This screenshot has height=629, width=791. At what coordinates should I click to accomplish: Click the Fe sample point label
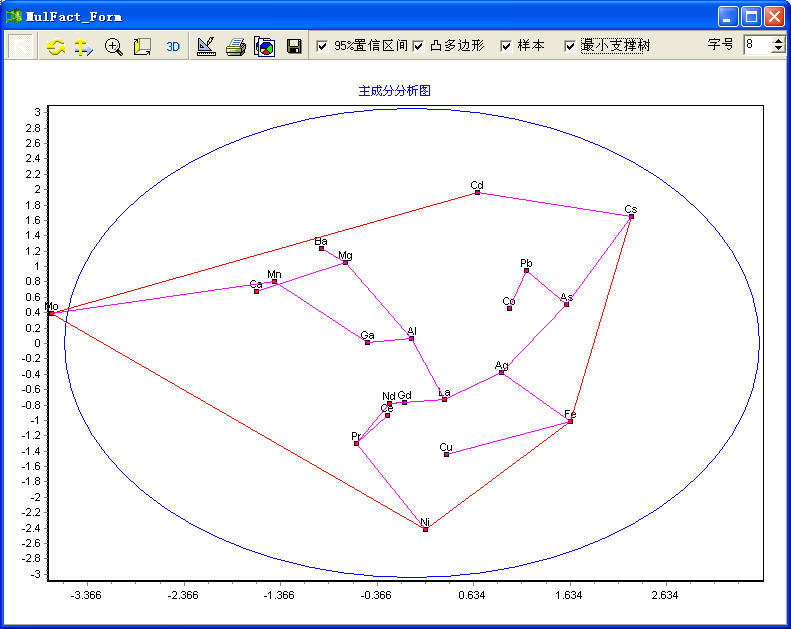click(570, 414)
